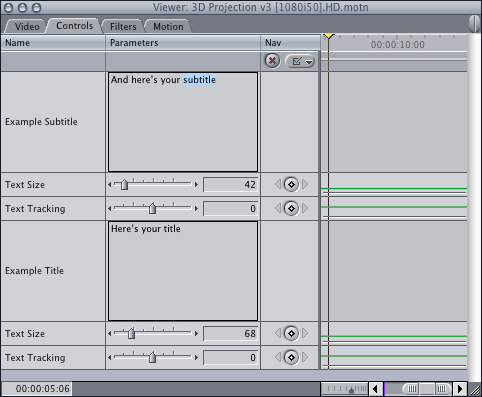Click the timeline zoom control with tick marks
The image size is (482, 397).
point(345,389)
